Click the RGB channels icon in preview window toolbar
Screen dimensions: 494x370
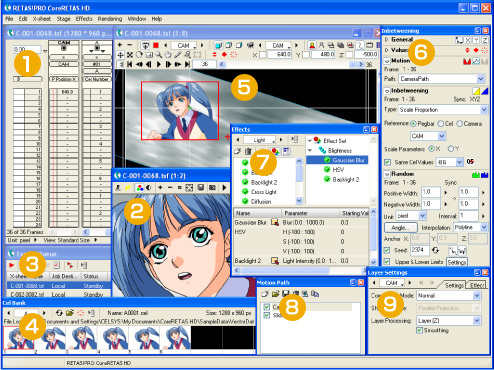pyautogui.click(x=140, y=188)
